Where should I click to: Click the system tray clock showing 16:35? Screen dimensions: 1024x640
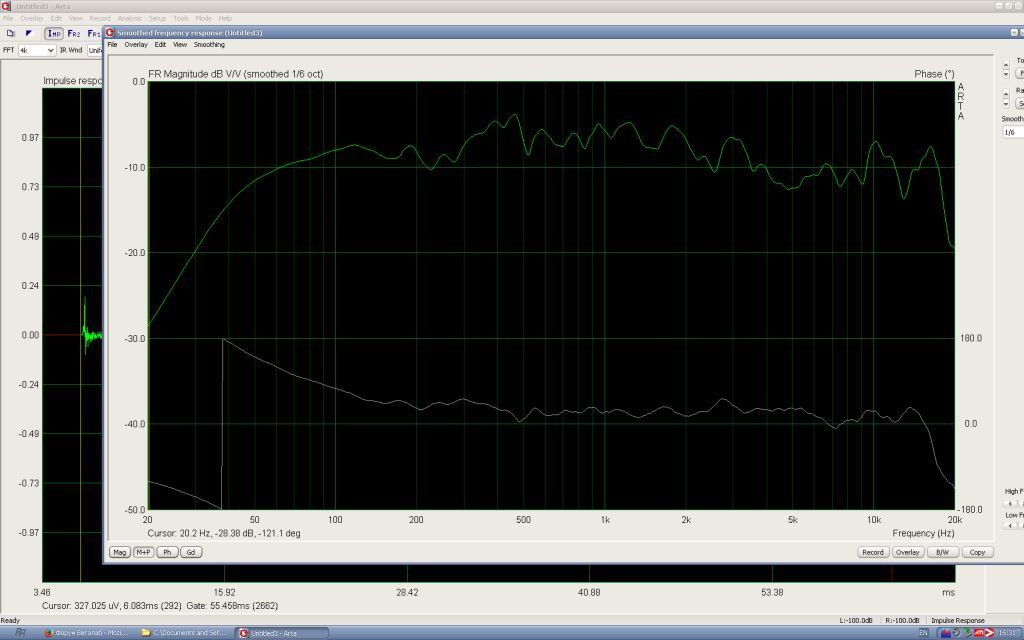click(x=1008, y=633)
